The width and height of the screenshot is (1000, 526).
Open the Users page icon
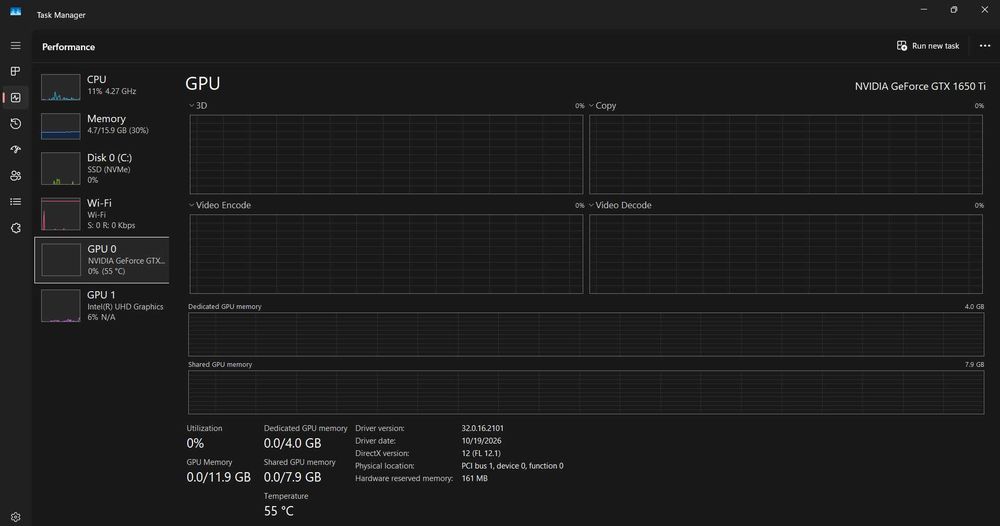(15, 176)
